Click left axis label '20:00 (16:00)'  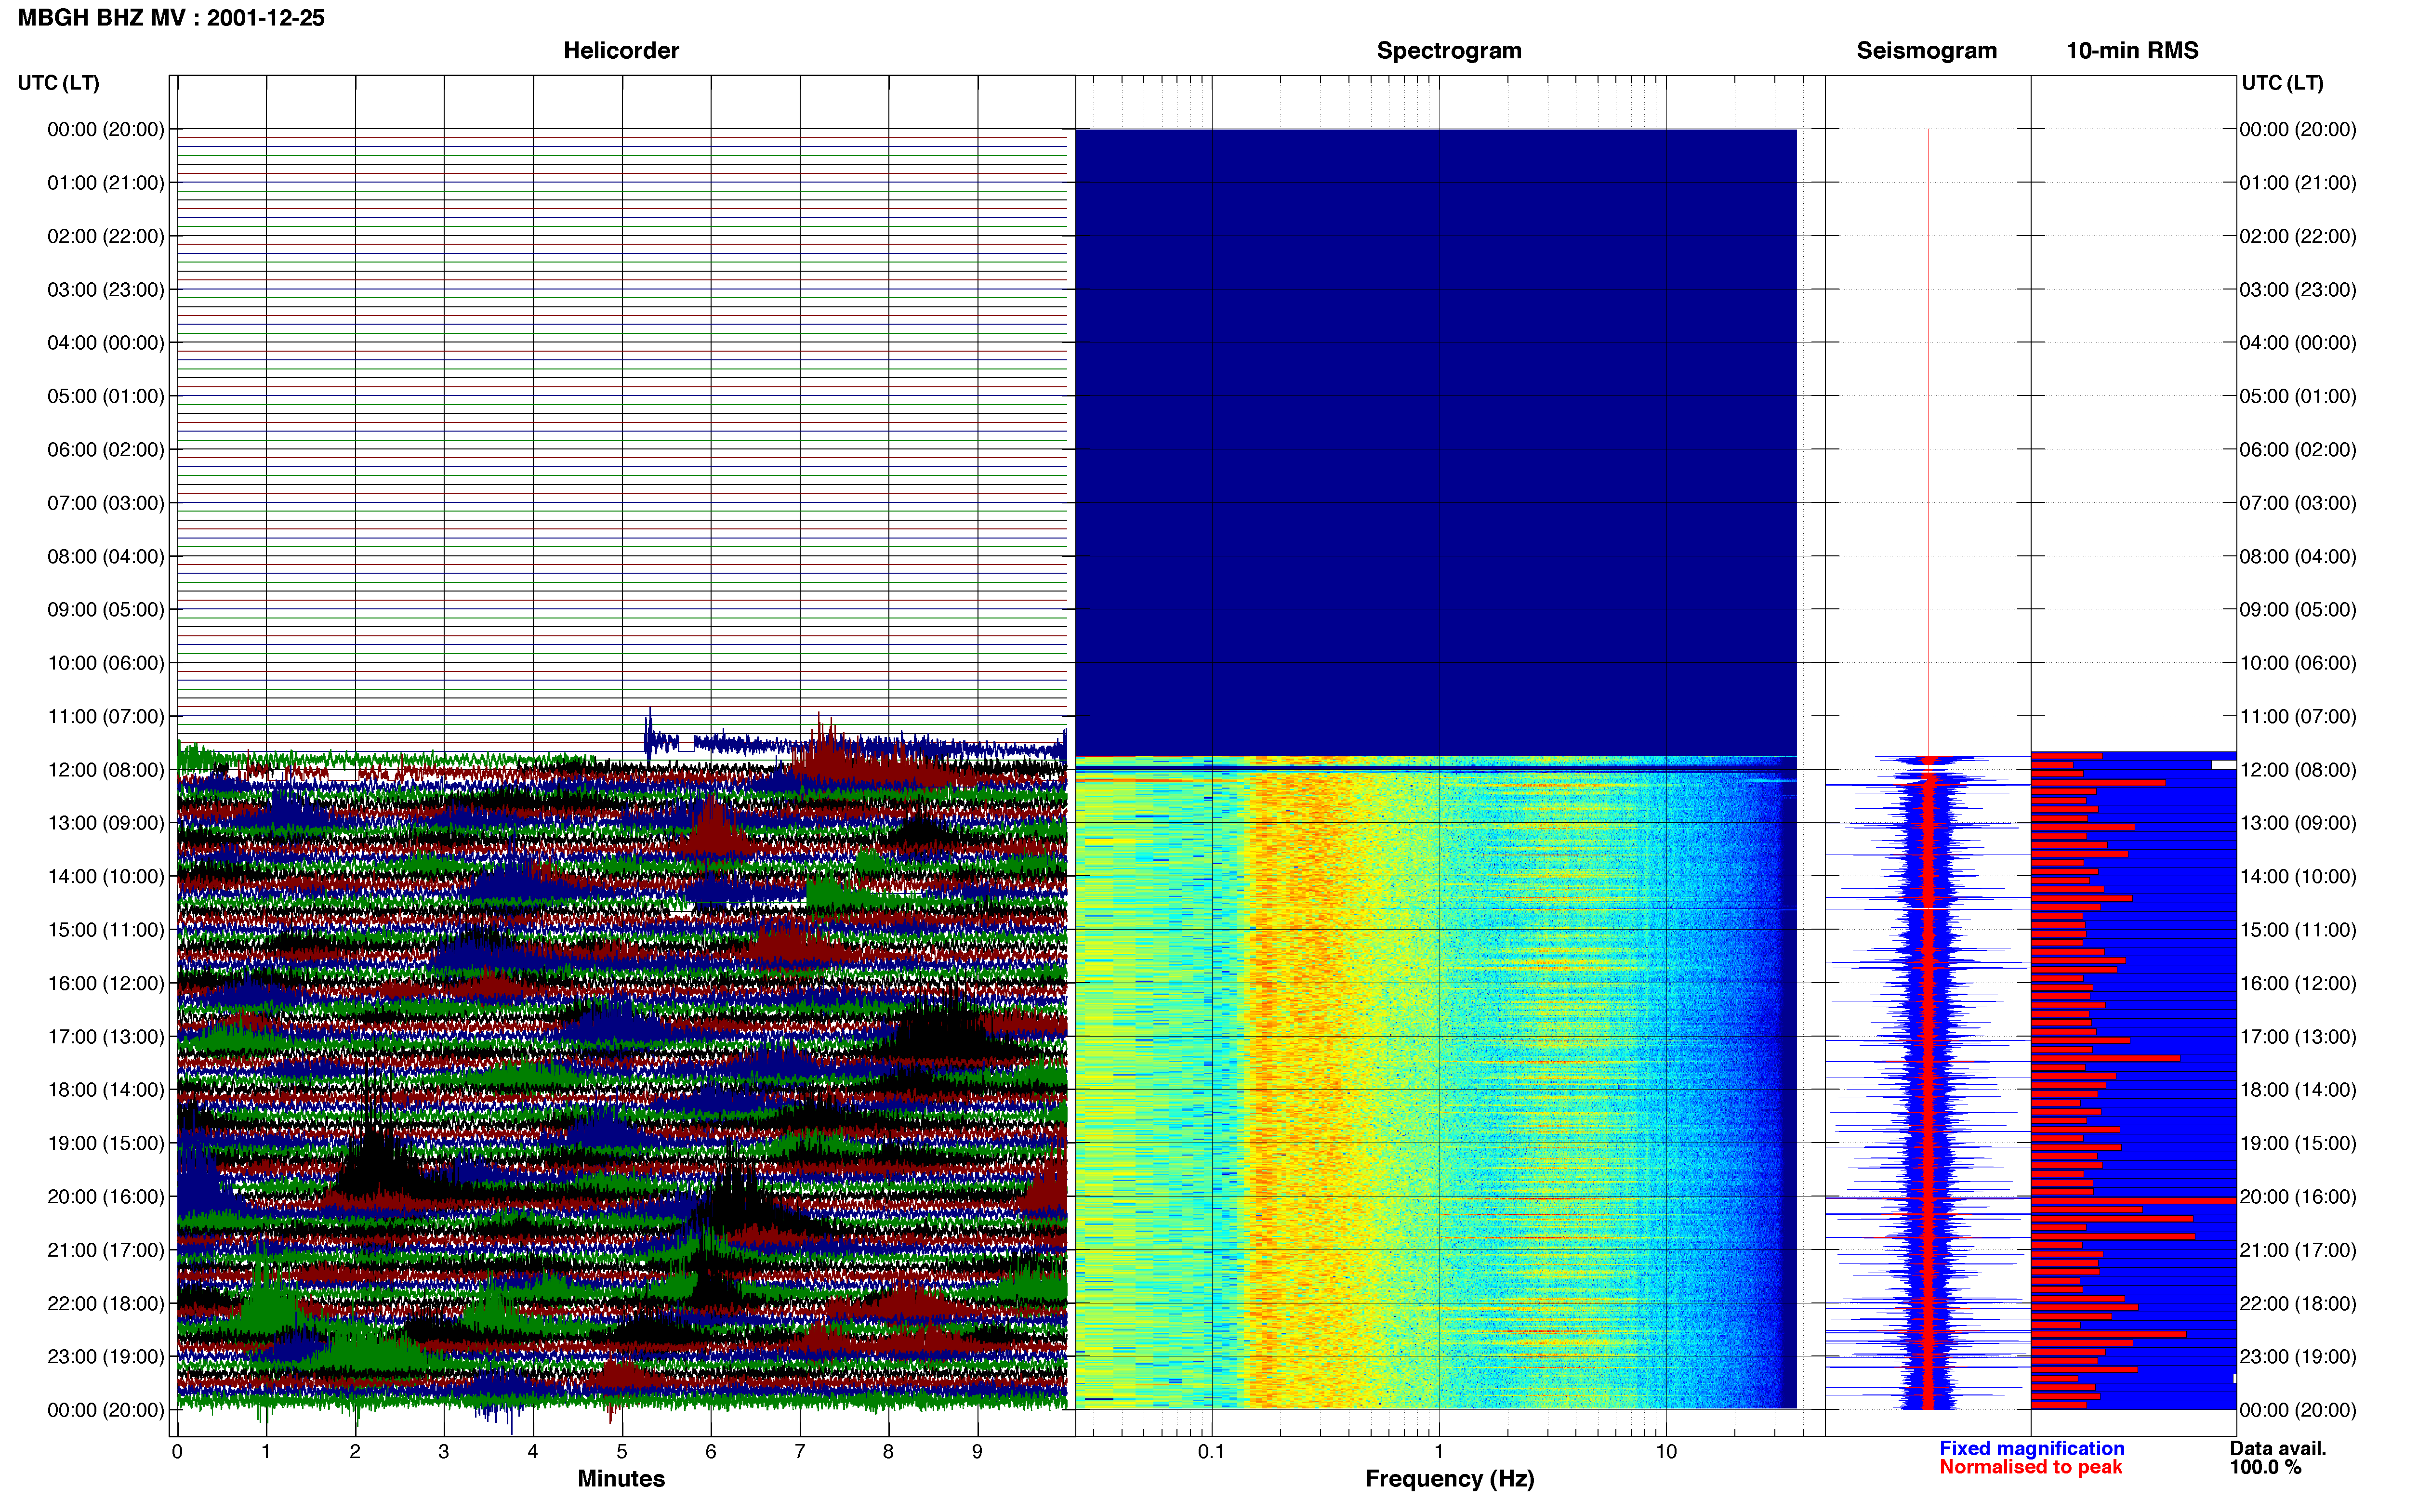pos(106,1197)
